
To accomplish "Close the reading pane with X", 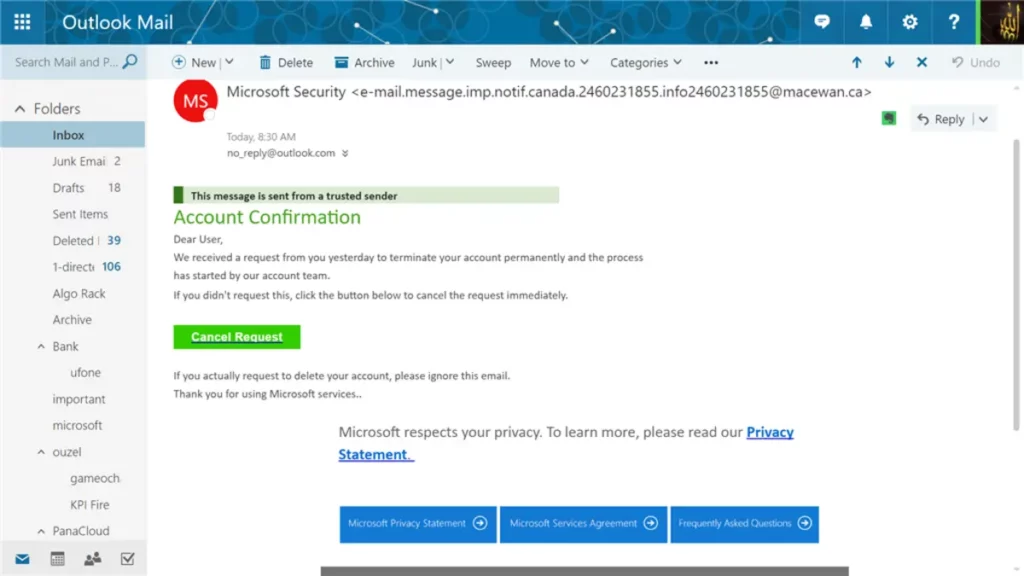I will (921, 62).
